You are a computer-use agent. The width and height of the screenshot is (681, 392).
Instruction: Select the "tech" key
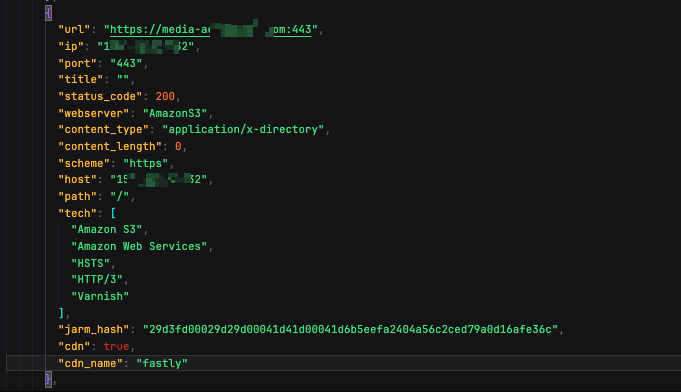point(77,213)
